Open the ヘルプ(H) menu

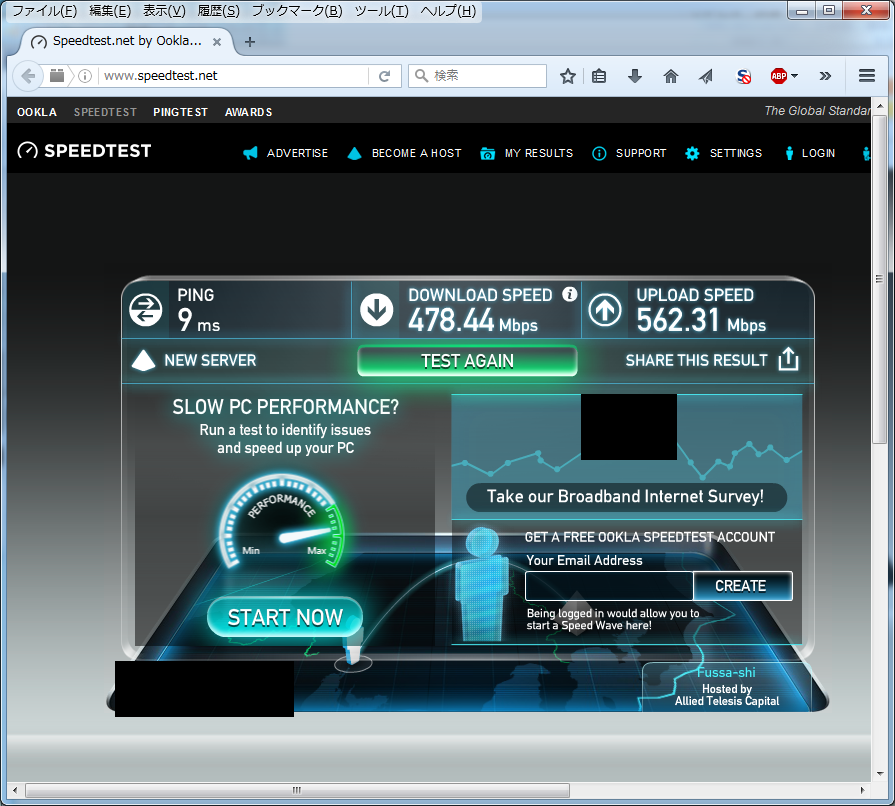448,11
